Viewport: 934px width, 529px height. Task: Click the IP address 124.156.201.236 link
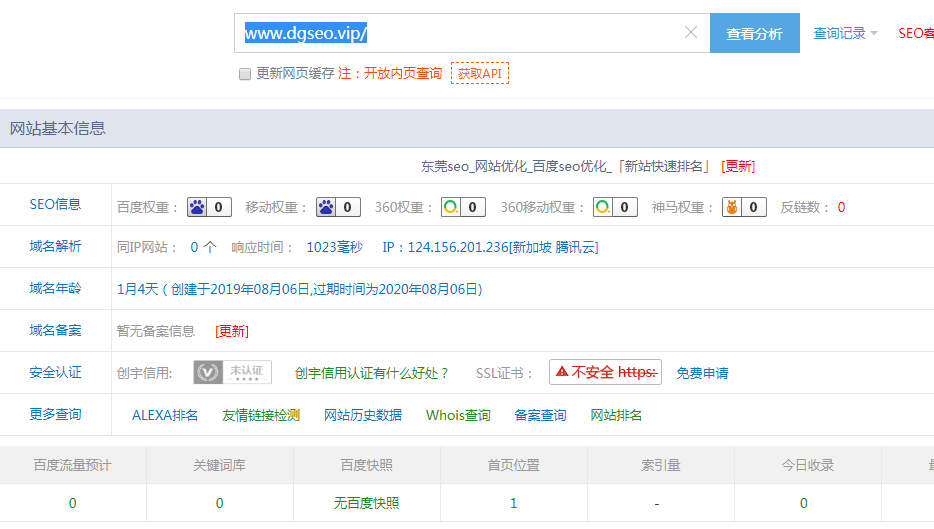[x=490, y=247]
